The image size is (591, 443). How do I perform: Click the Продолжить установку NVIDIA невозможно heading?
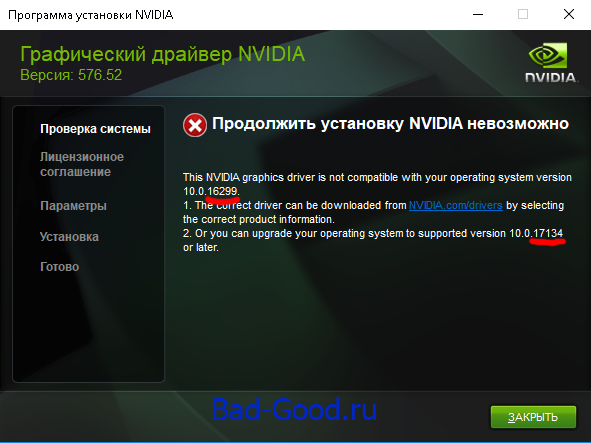pos(390,124)
